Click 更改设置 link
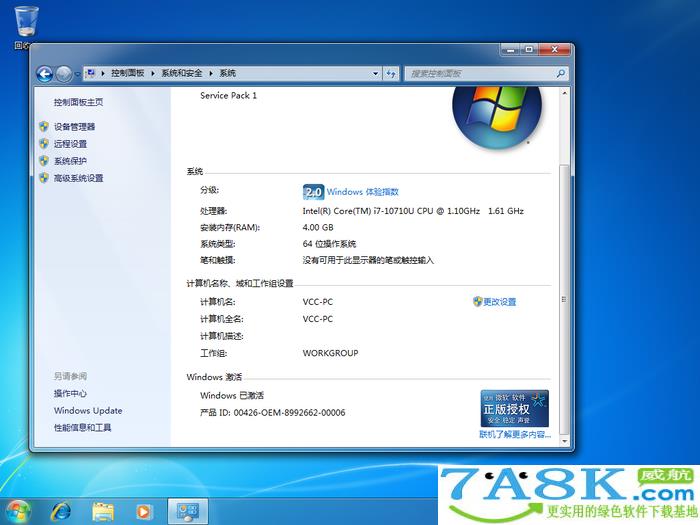This screenshot has height=525, width=700. tap(500, 302)
